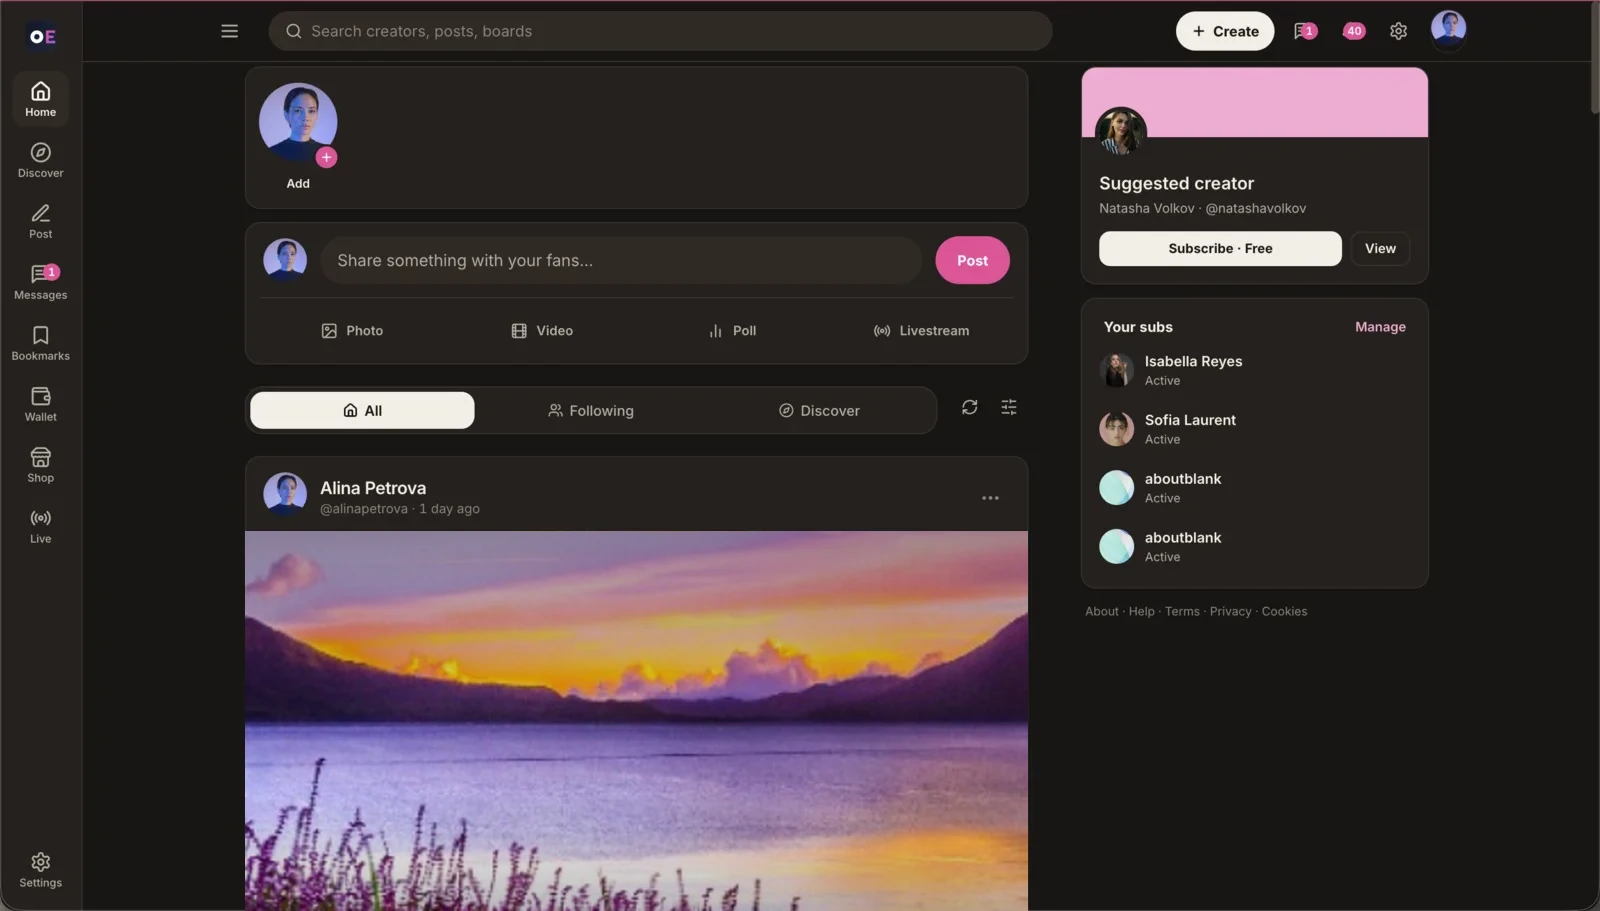Image resolution: width=1600 pixels, height=911 pixels.
Task: Open Alina Petrova's profile name
Action: [x=373, y=488]
